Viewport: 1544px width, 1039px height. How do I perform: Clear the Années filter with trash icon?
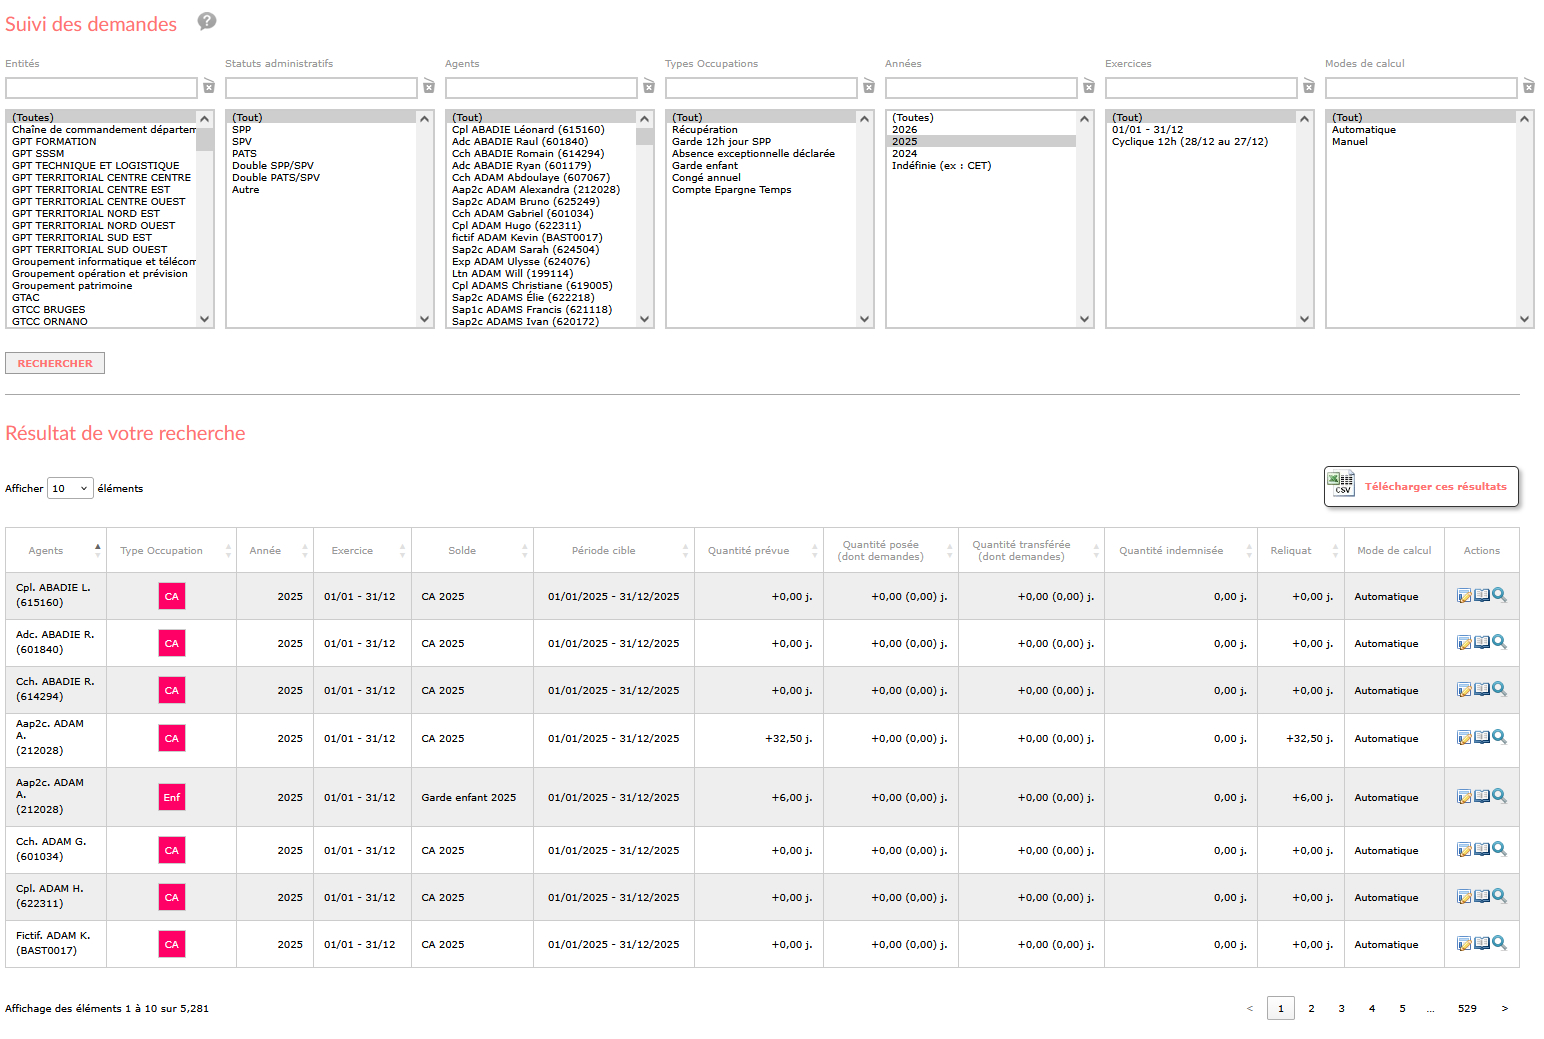1089,87
